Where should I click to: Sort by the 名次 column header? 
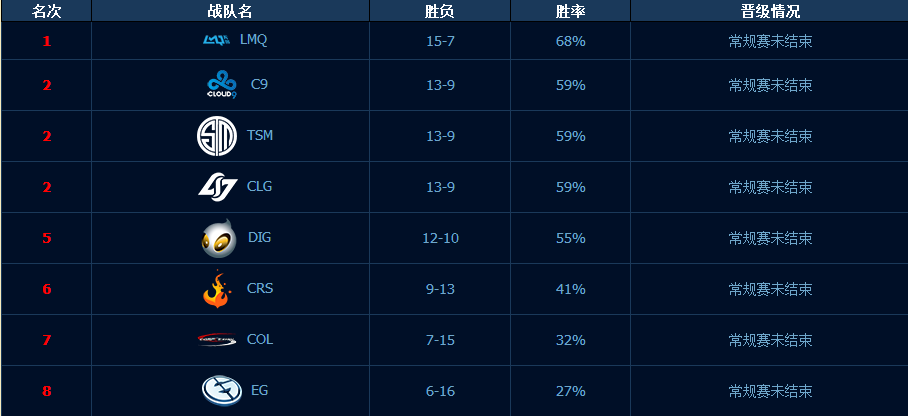point(46,11)
